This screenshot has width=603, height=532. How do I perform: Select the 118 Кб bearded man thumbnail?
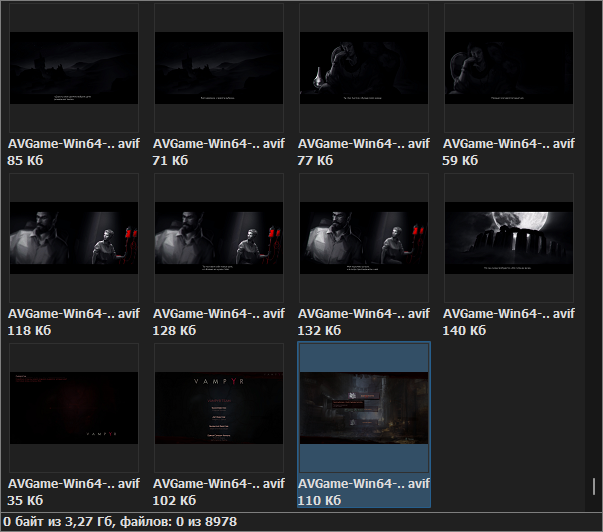74,238
